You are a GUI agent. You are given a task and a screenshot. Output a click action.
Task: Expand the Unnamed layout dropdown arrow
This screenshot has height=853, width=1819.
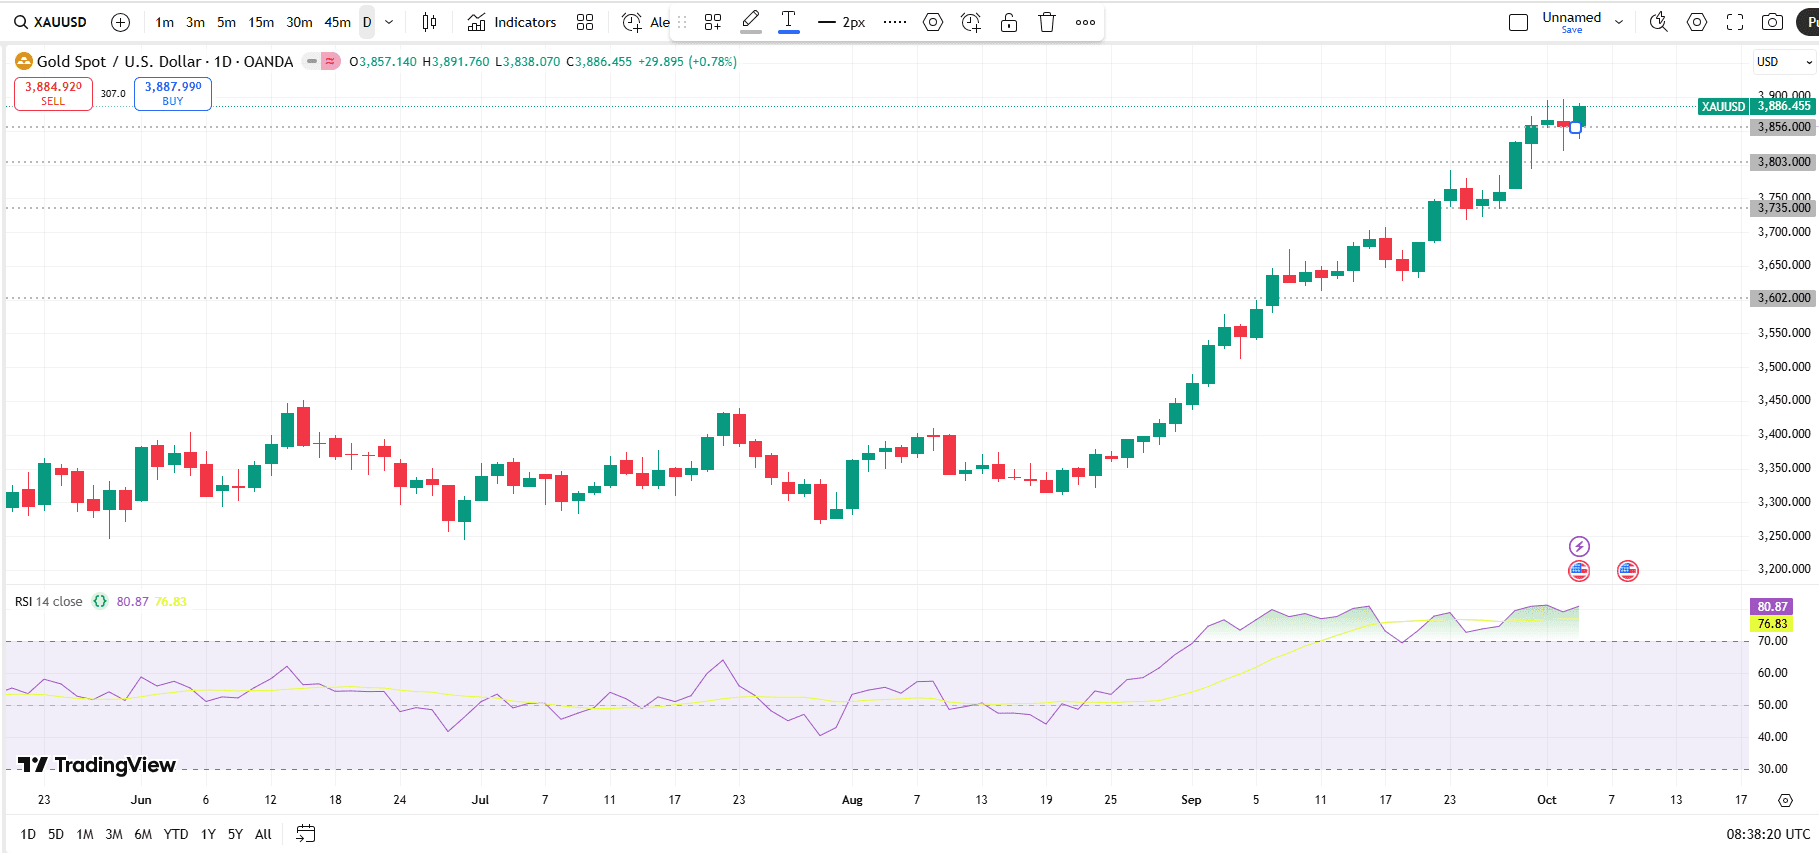tap(1619, 22)
